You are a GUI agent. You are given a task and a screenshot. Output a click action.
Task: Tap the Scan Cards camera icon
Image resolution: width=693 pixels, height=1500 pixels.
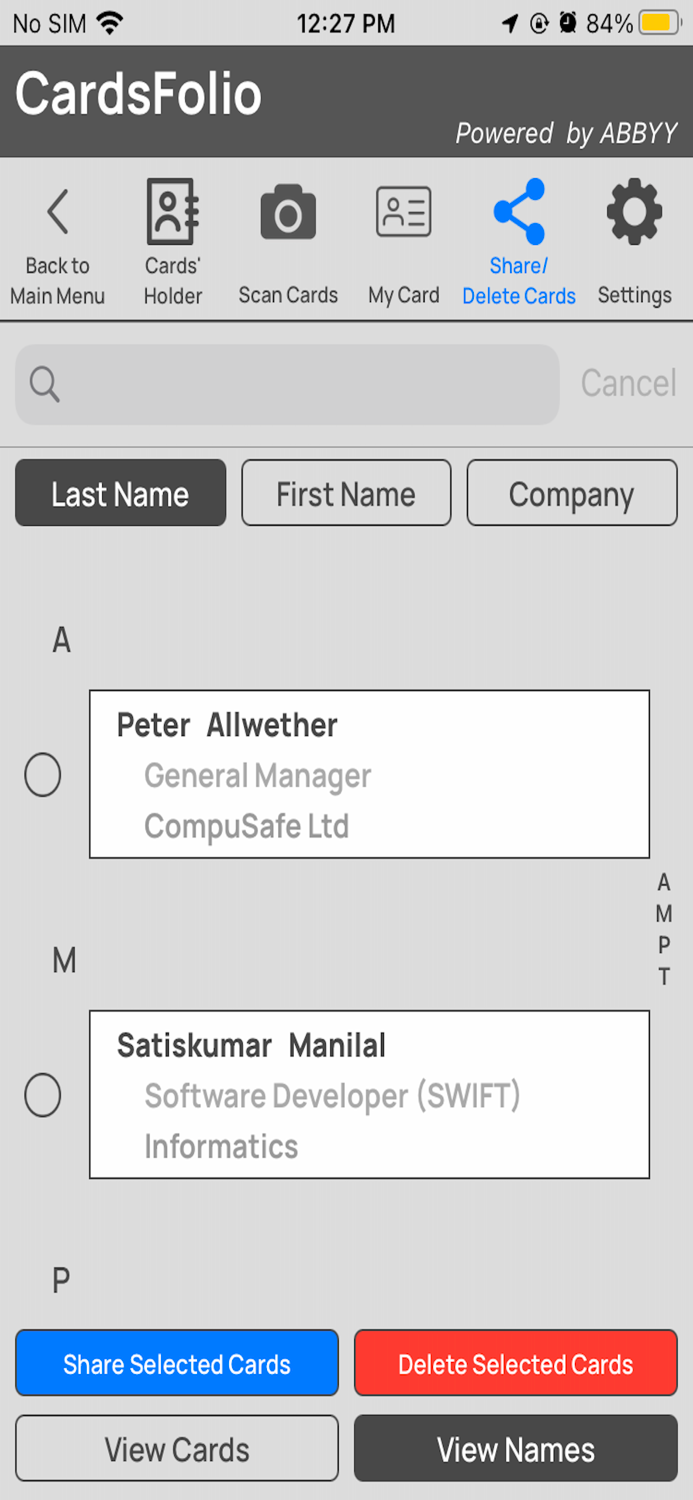288,213
